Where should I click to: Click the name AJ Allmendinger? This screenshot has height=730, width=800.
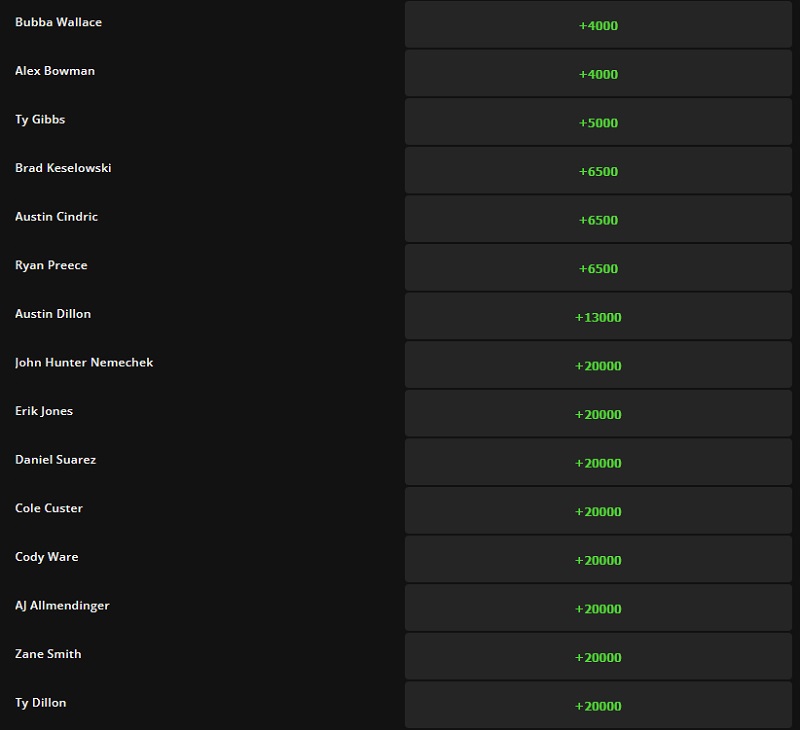tap(62, 606)
